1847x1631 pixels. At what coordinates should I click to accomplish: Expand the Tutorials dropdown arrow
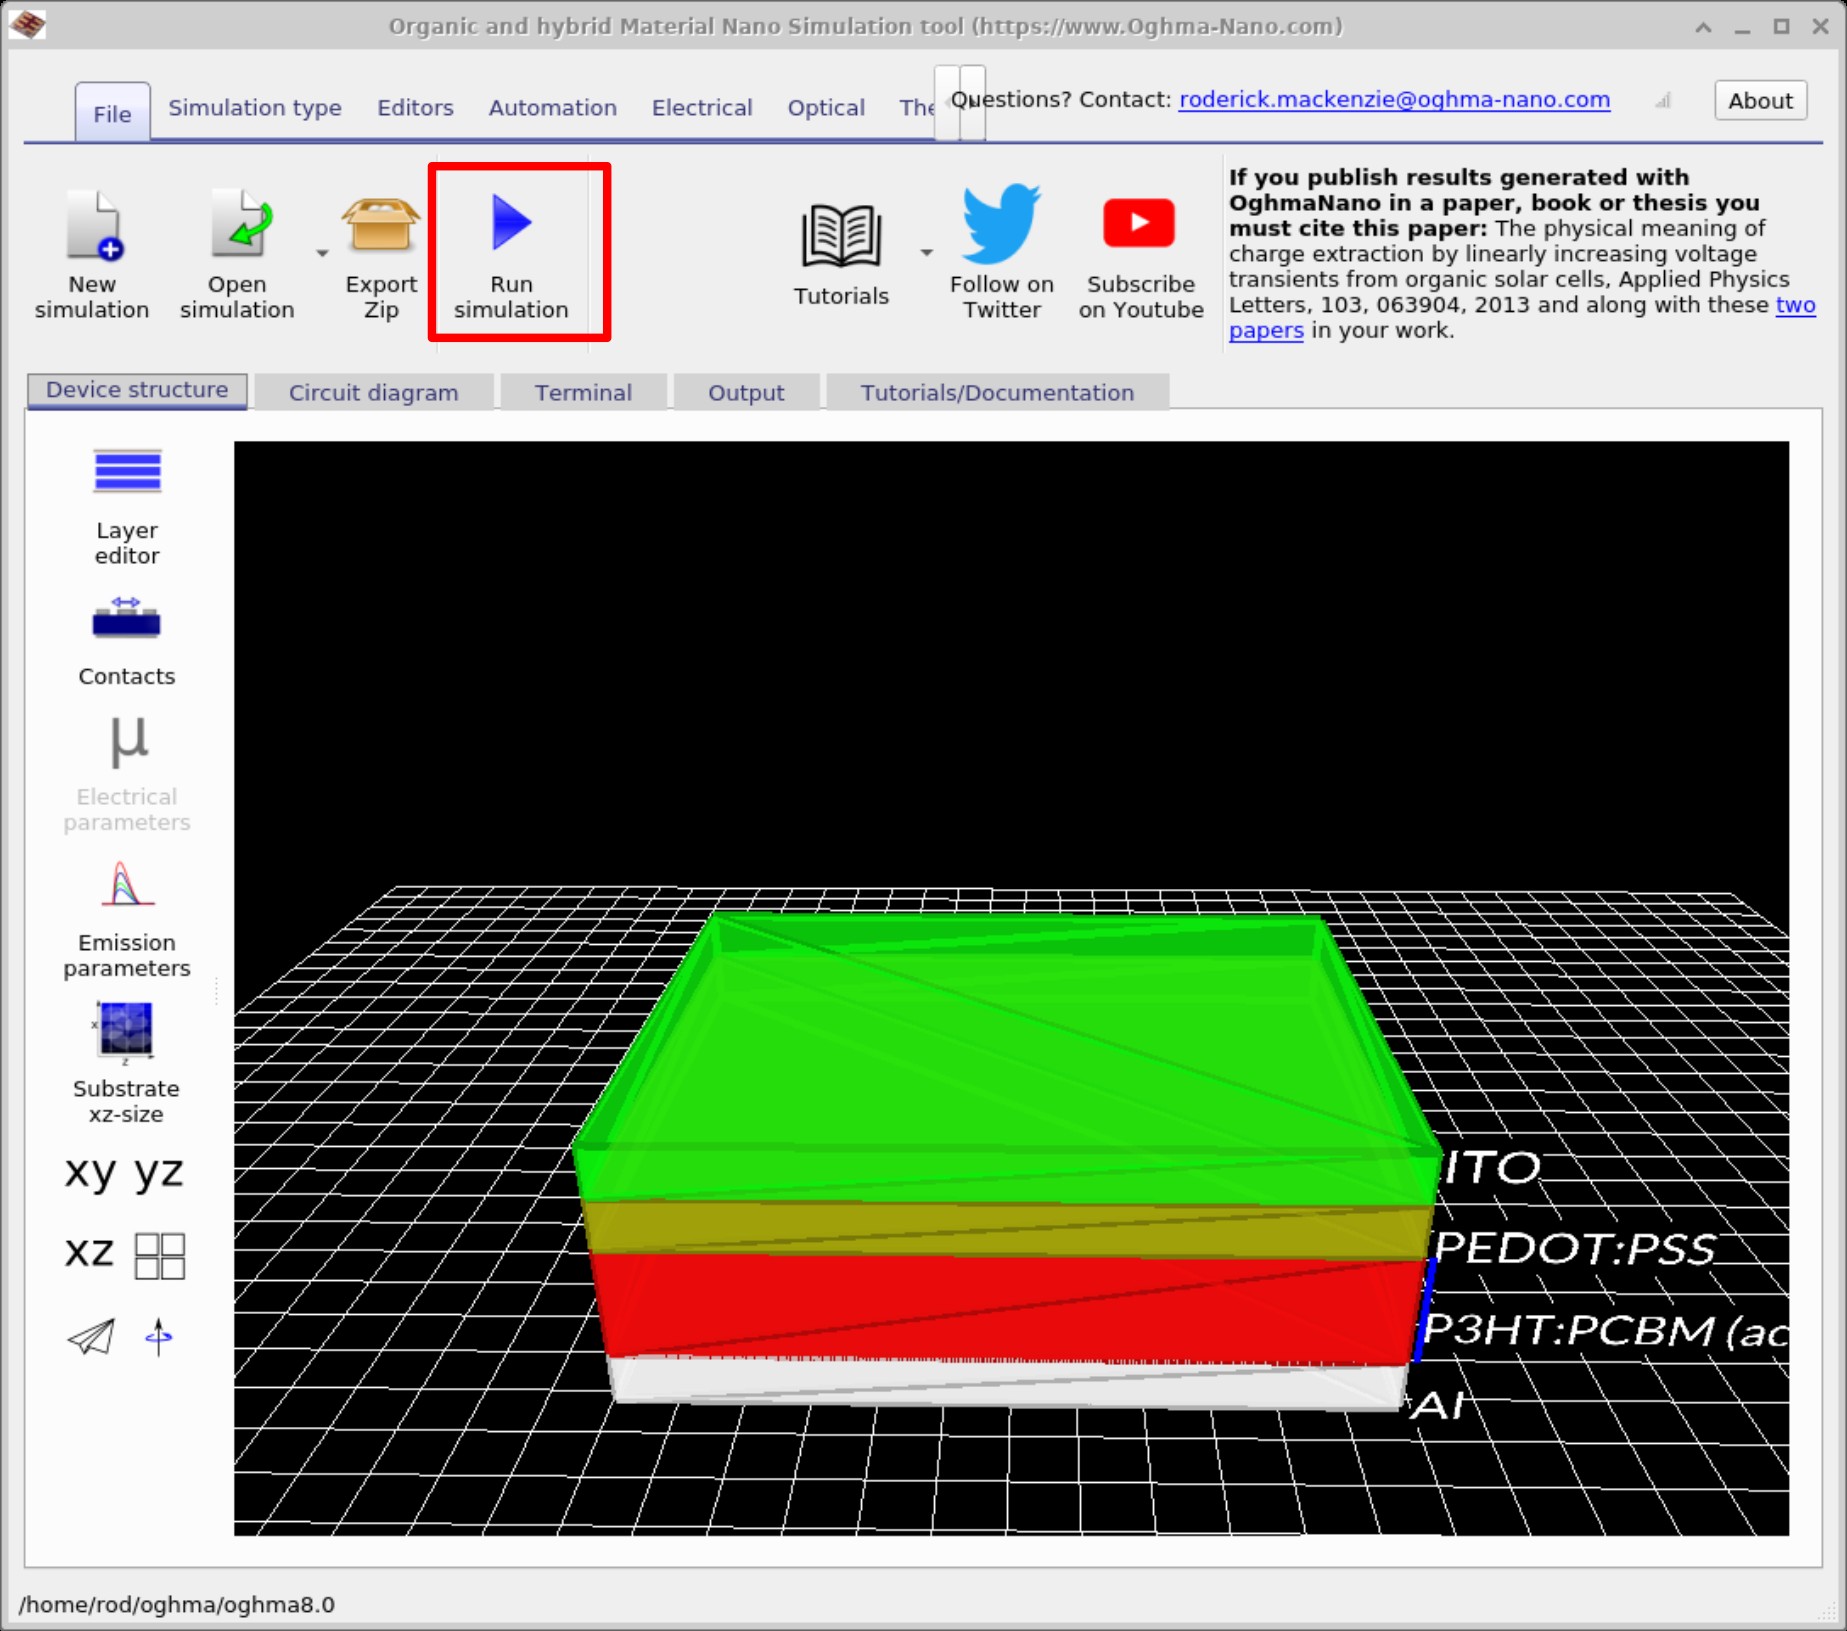pos(925,253)
